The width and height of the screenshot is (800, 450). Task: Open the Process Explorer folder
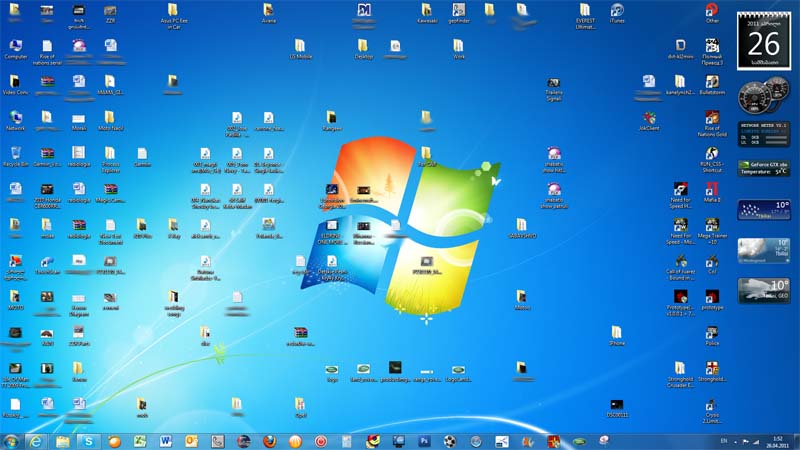tap(110, 160)
